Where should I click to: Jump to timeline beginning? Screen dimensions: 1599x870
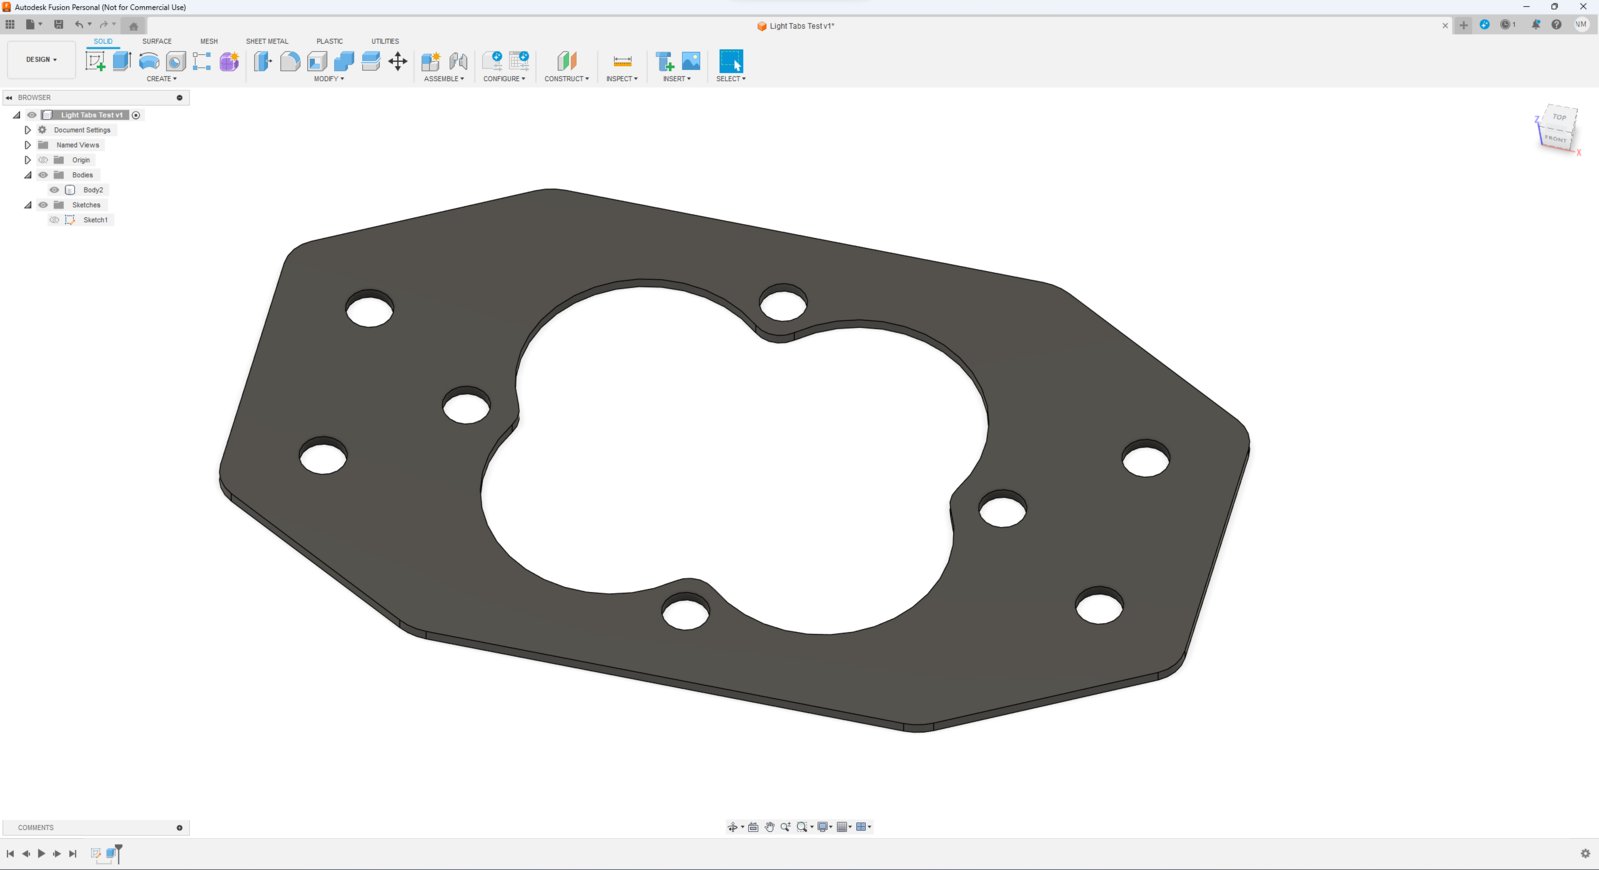(10, 854)
